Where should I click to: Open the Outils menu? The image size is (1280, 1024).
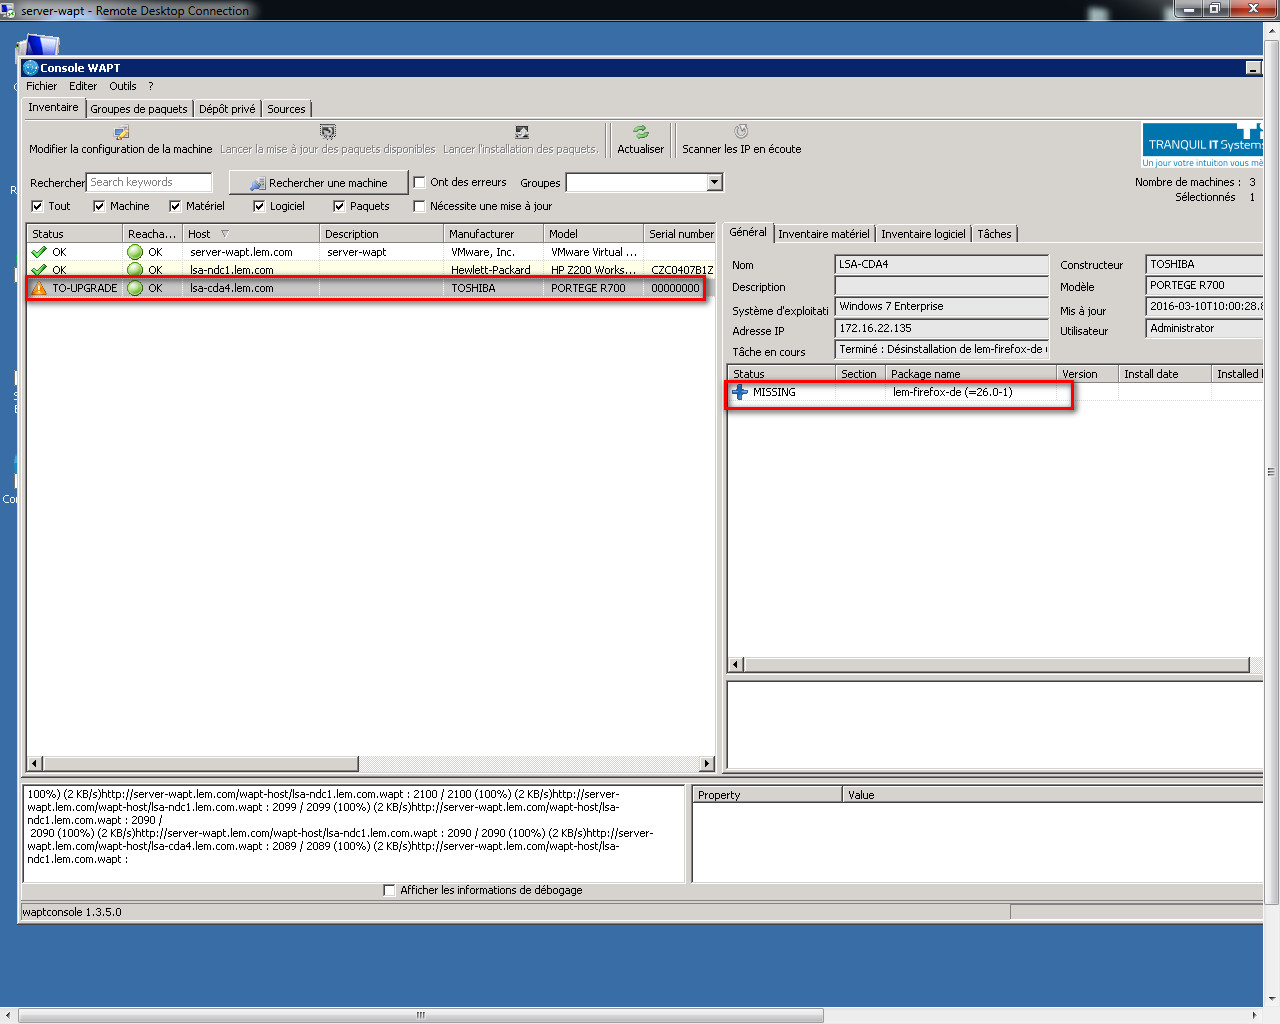(123, 86)
